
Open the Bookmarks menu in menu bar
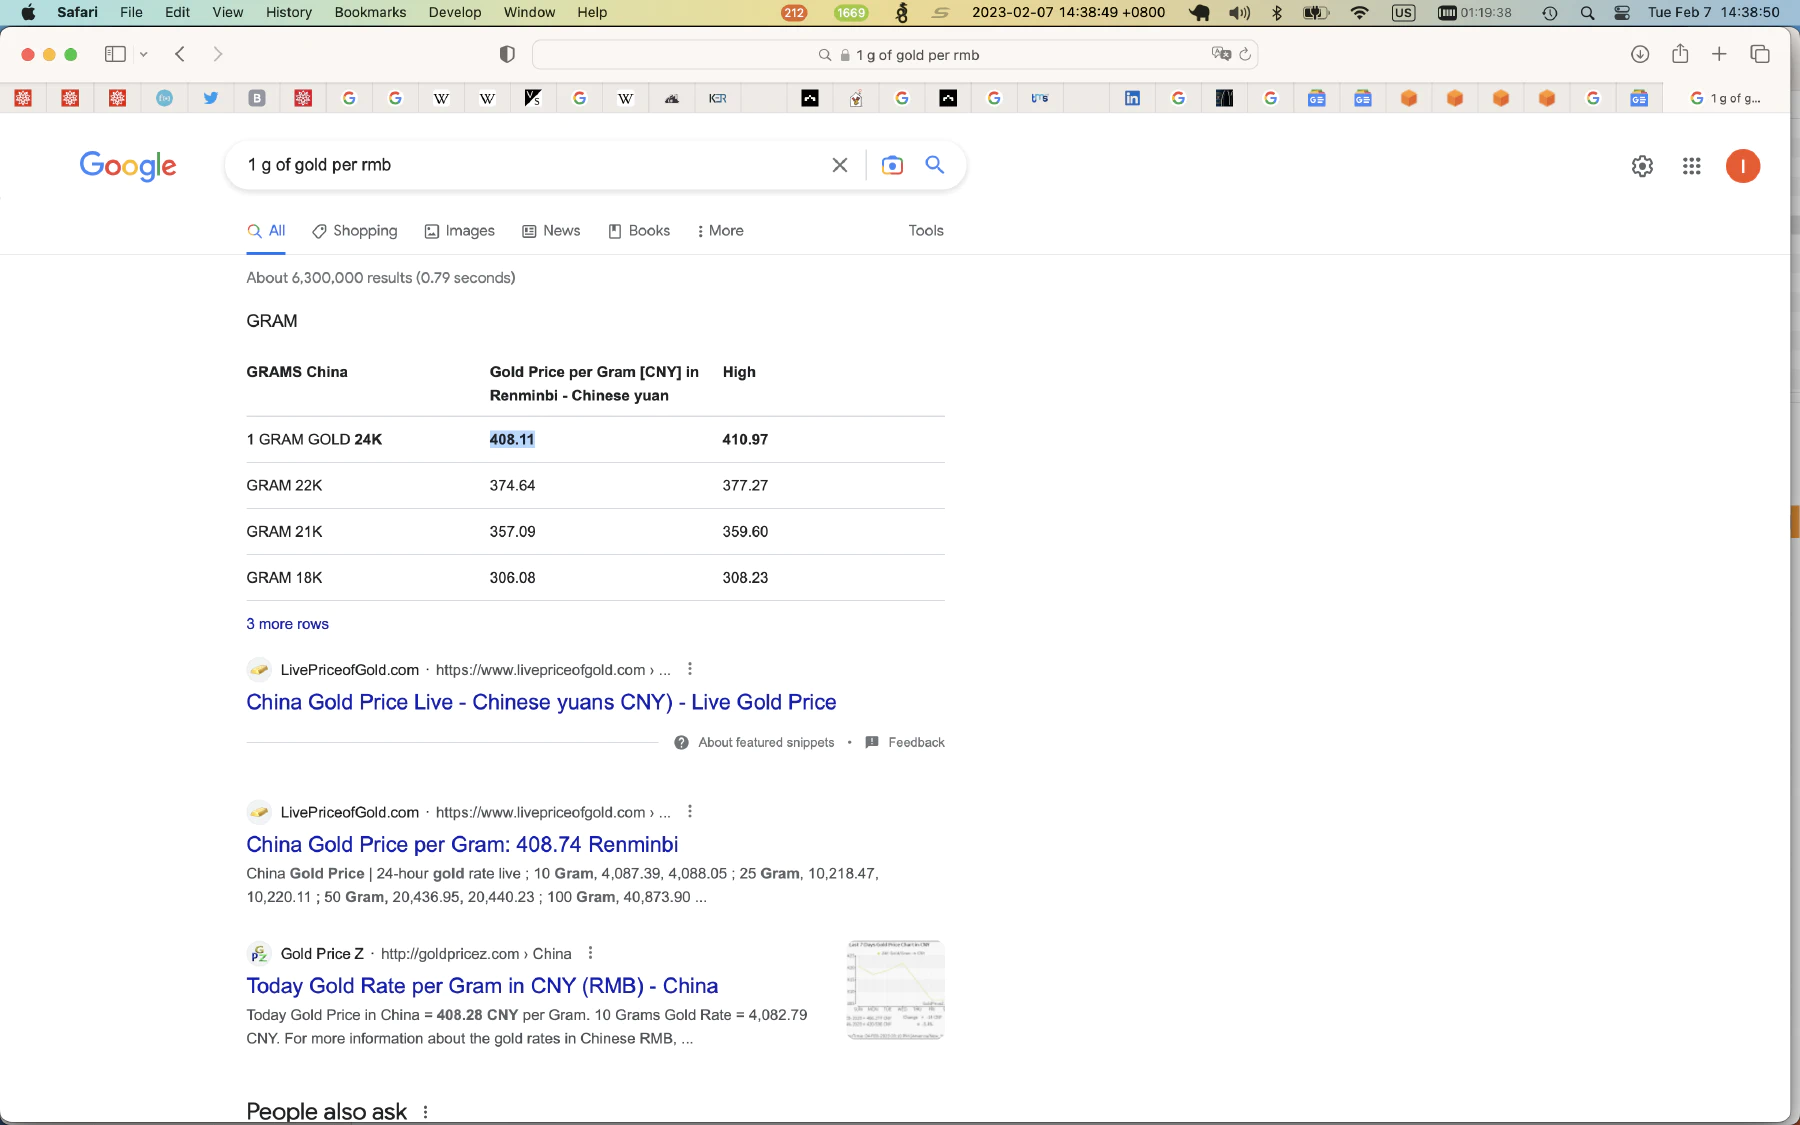[x=370, y=12]
